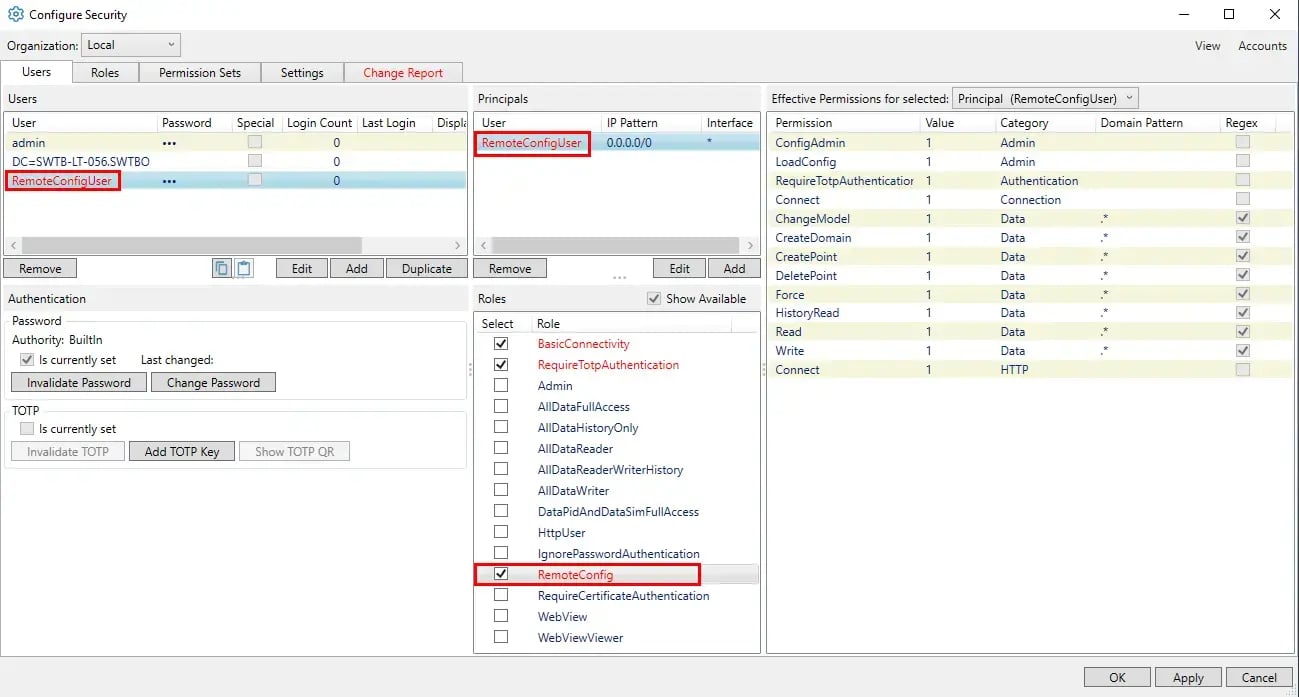Viewport: 1299px width, 697px height.
Task: Check the WebViewer role
Action: 501,637
